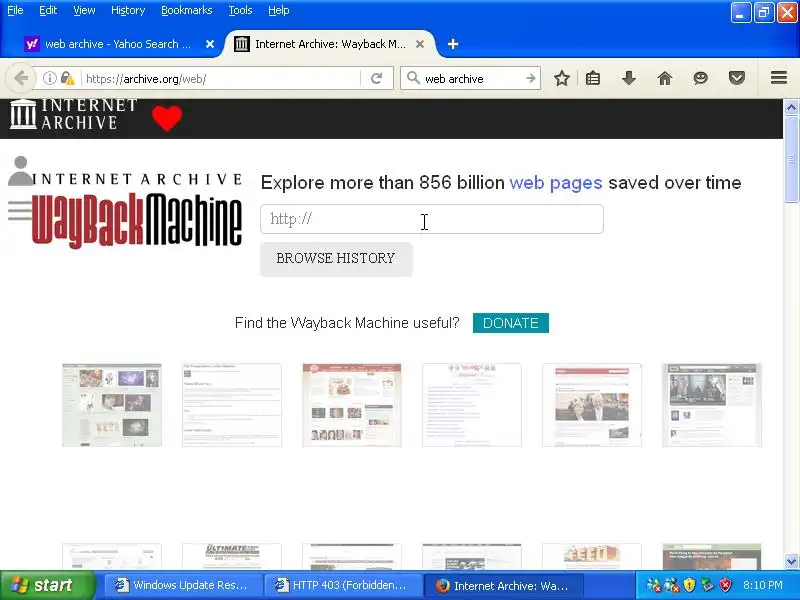800x600 pixels.
Task: Close the Internet Archive Wayback tab
Action: coord(420,44)
